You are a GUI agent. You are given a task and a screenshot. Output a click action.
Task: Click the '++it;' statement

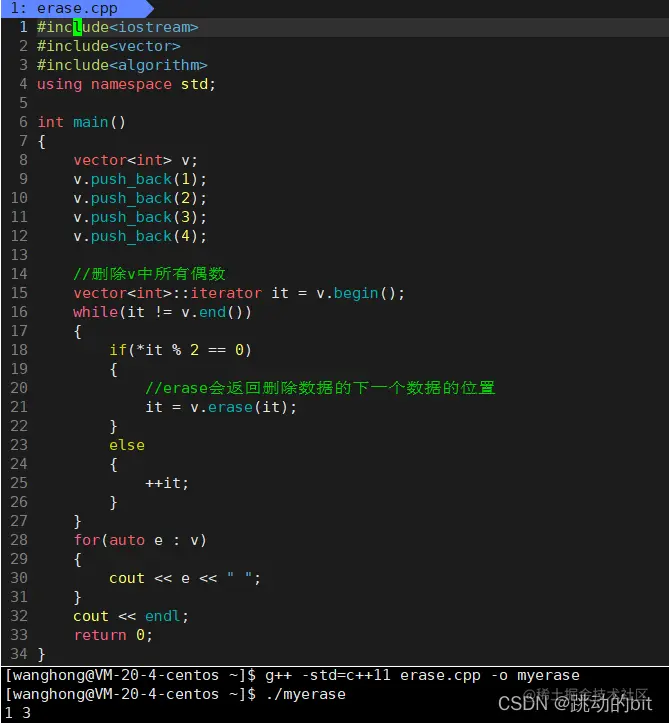[167, 483]
